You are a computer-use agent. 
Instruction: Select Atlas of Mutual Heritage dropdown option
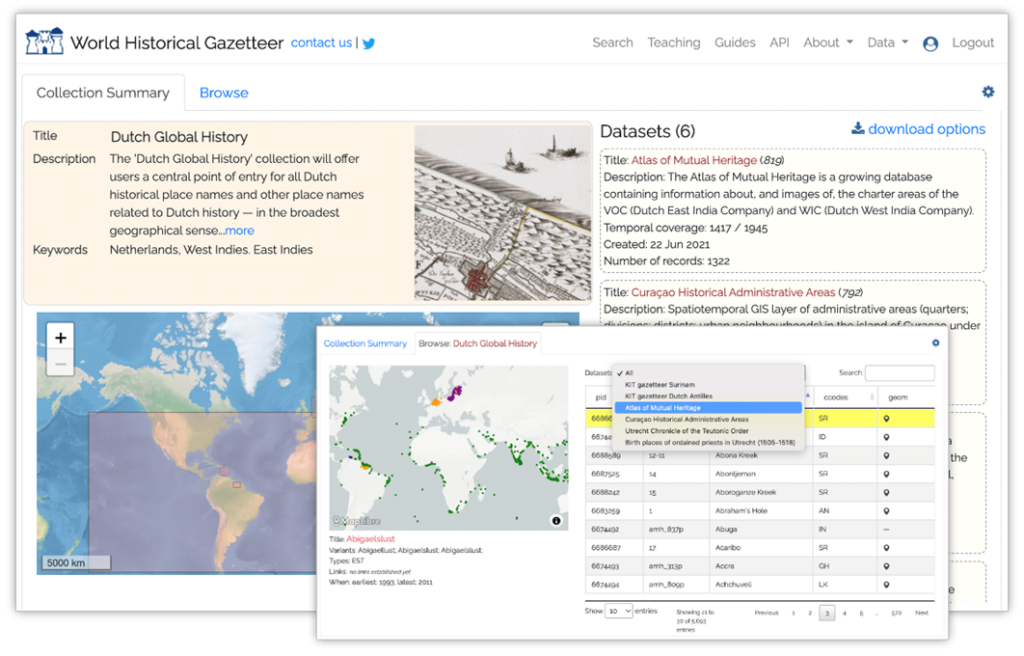tap(707, 408)
